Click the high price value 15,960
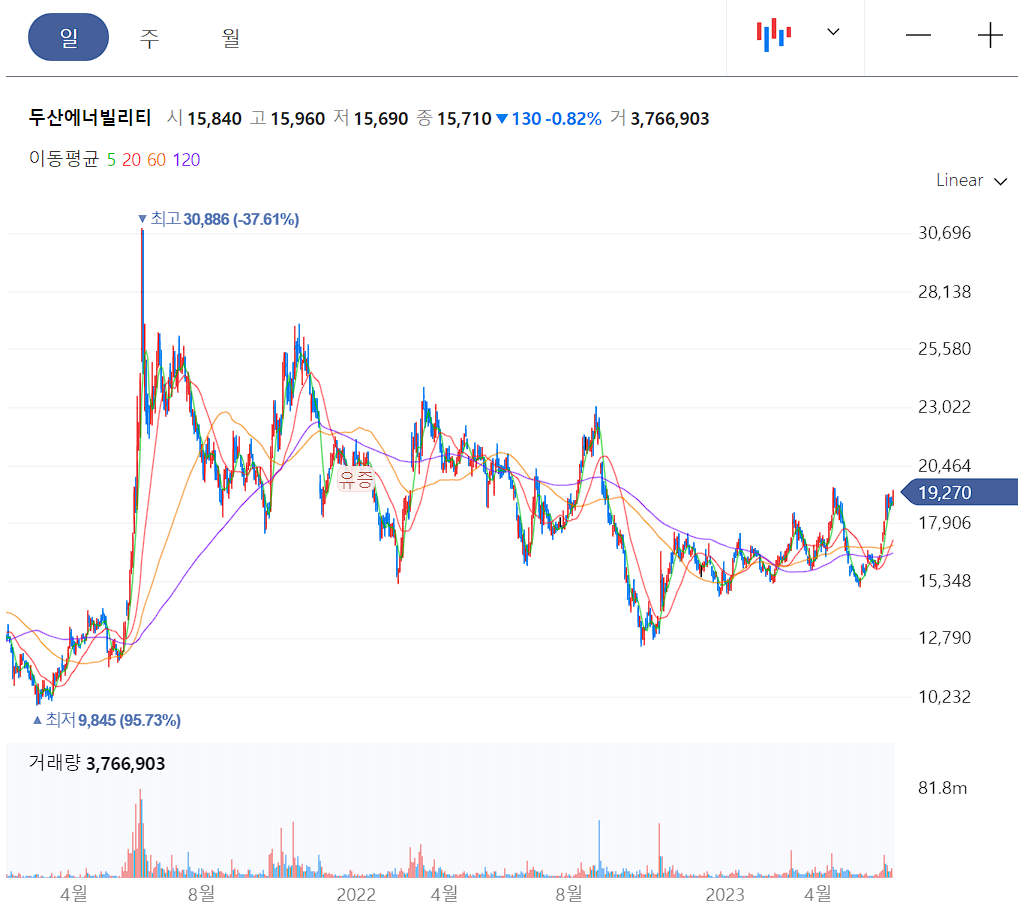The height and width of the screenshot is (919, 1018). [x=297, y=119]
